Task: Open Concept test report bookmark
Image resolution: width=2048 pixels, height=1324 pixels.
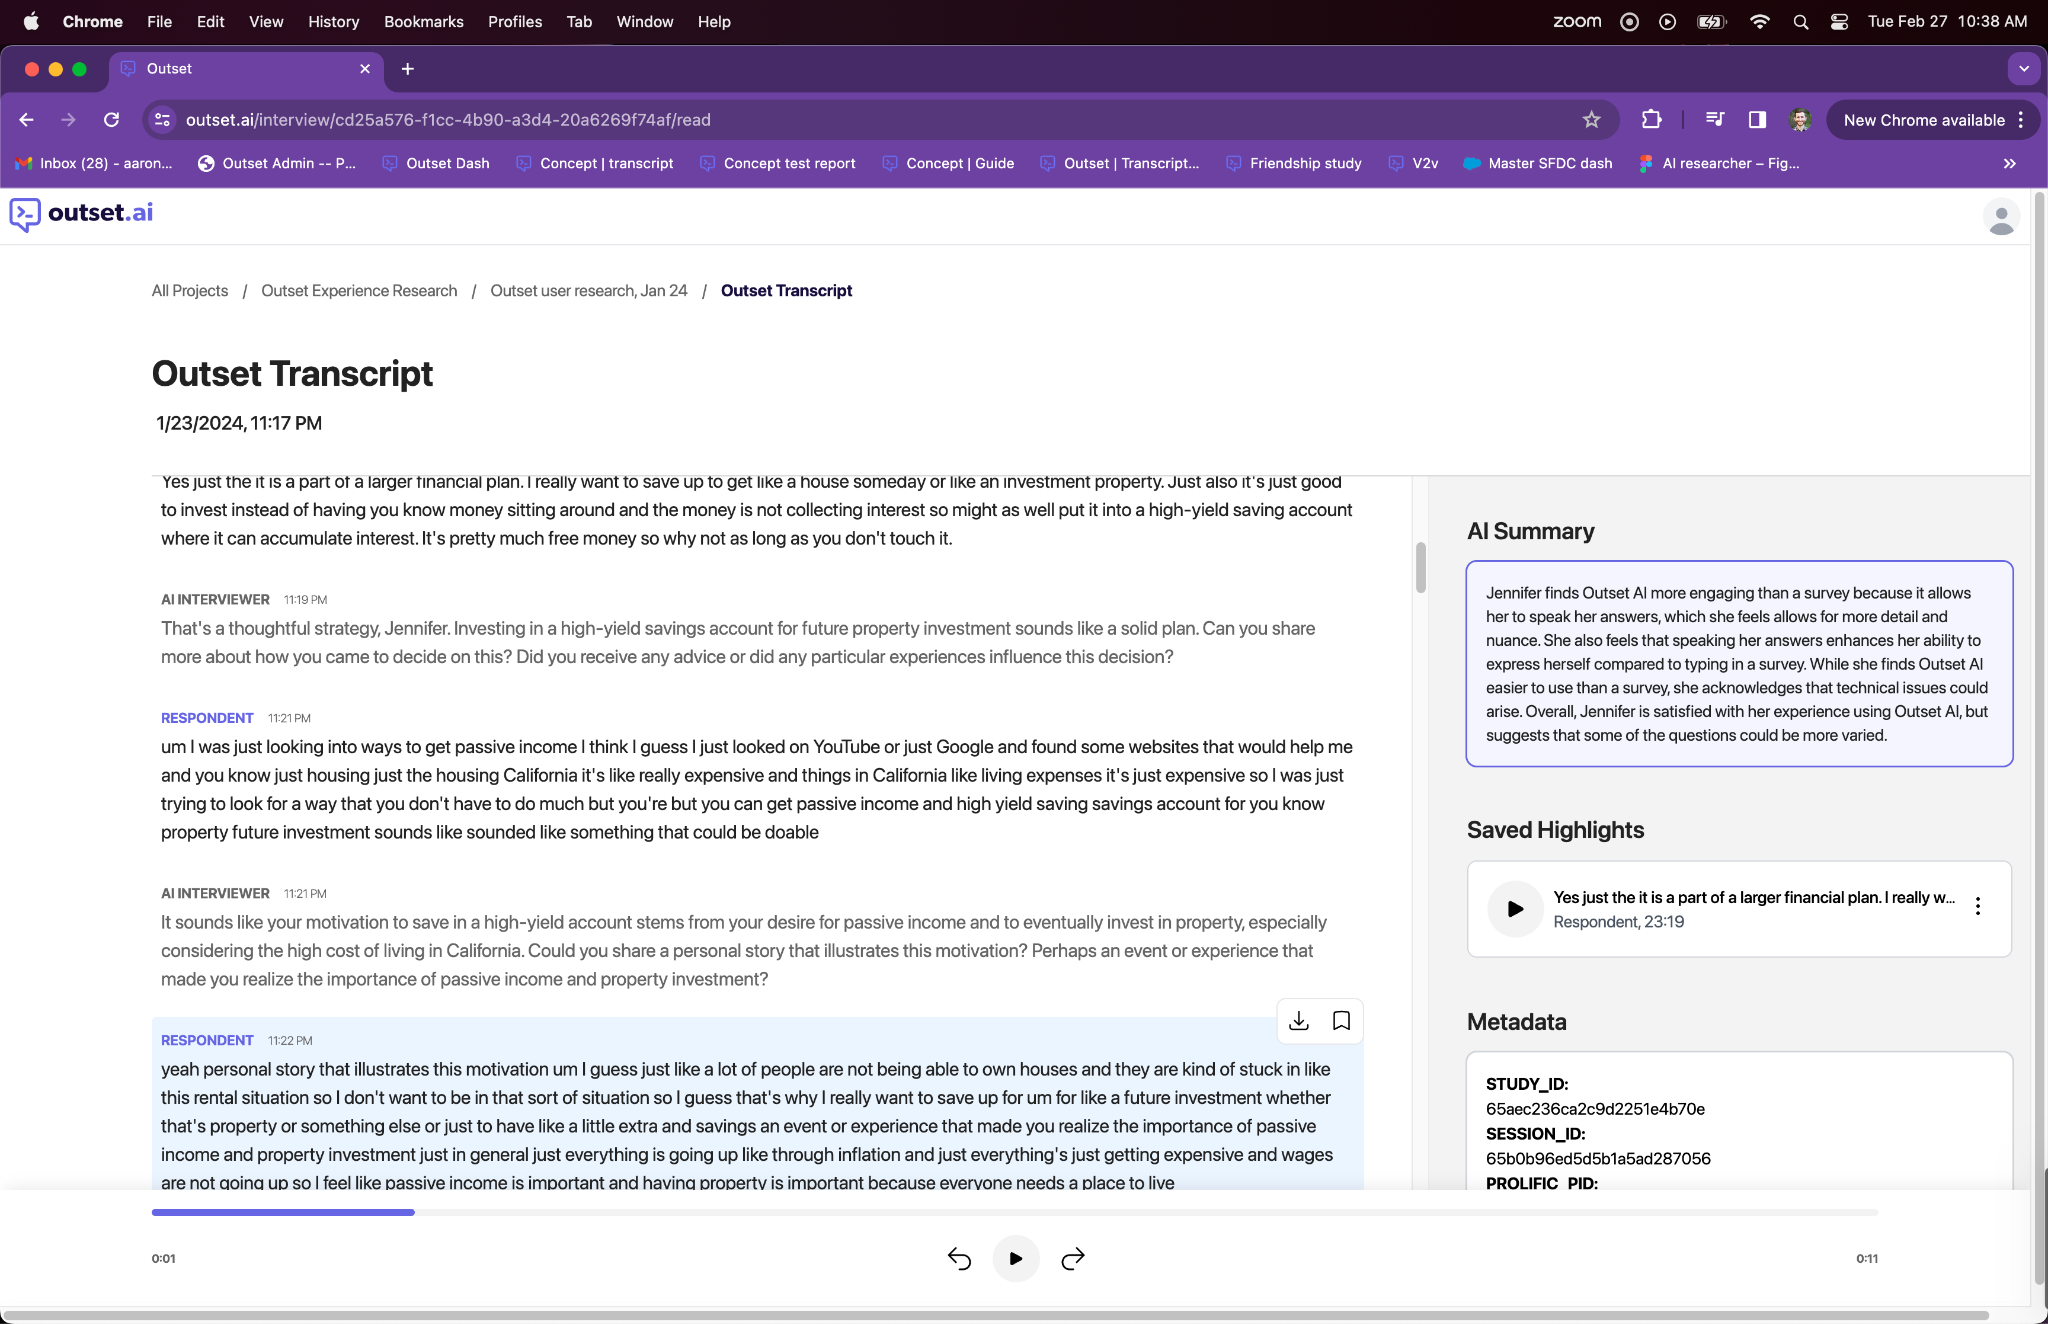Action: click(x=778, y=163)
